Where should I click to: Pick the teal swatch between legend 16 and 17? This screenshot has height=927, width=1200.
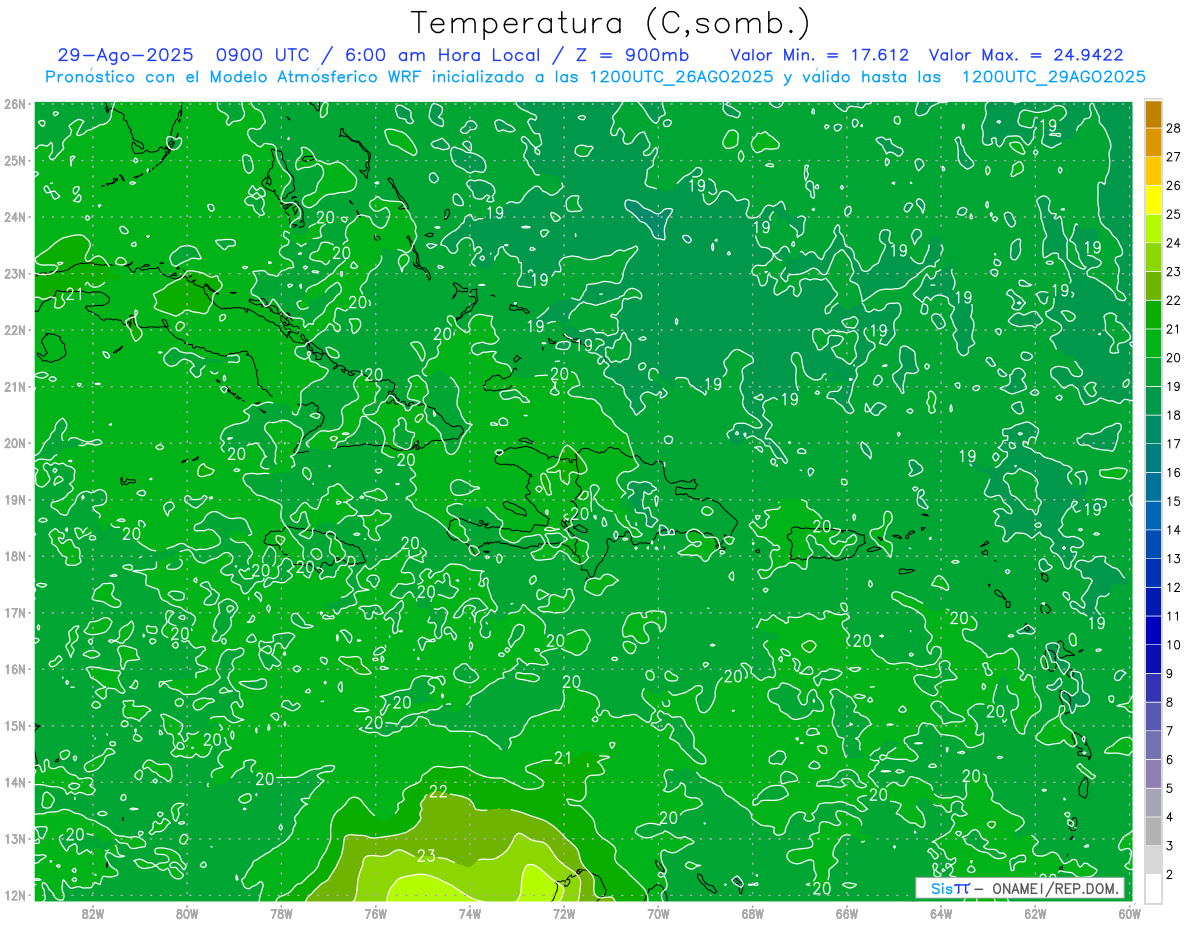[1153, 459]
